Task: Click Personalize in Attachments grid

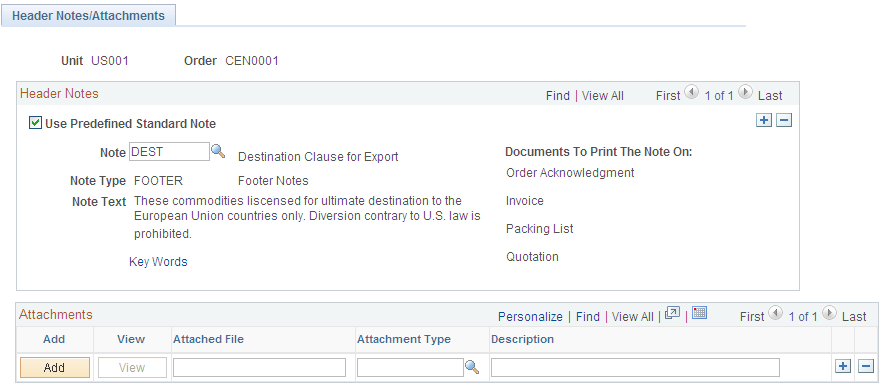Action: 530,317
